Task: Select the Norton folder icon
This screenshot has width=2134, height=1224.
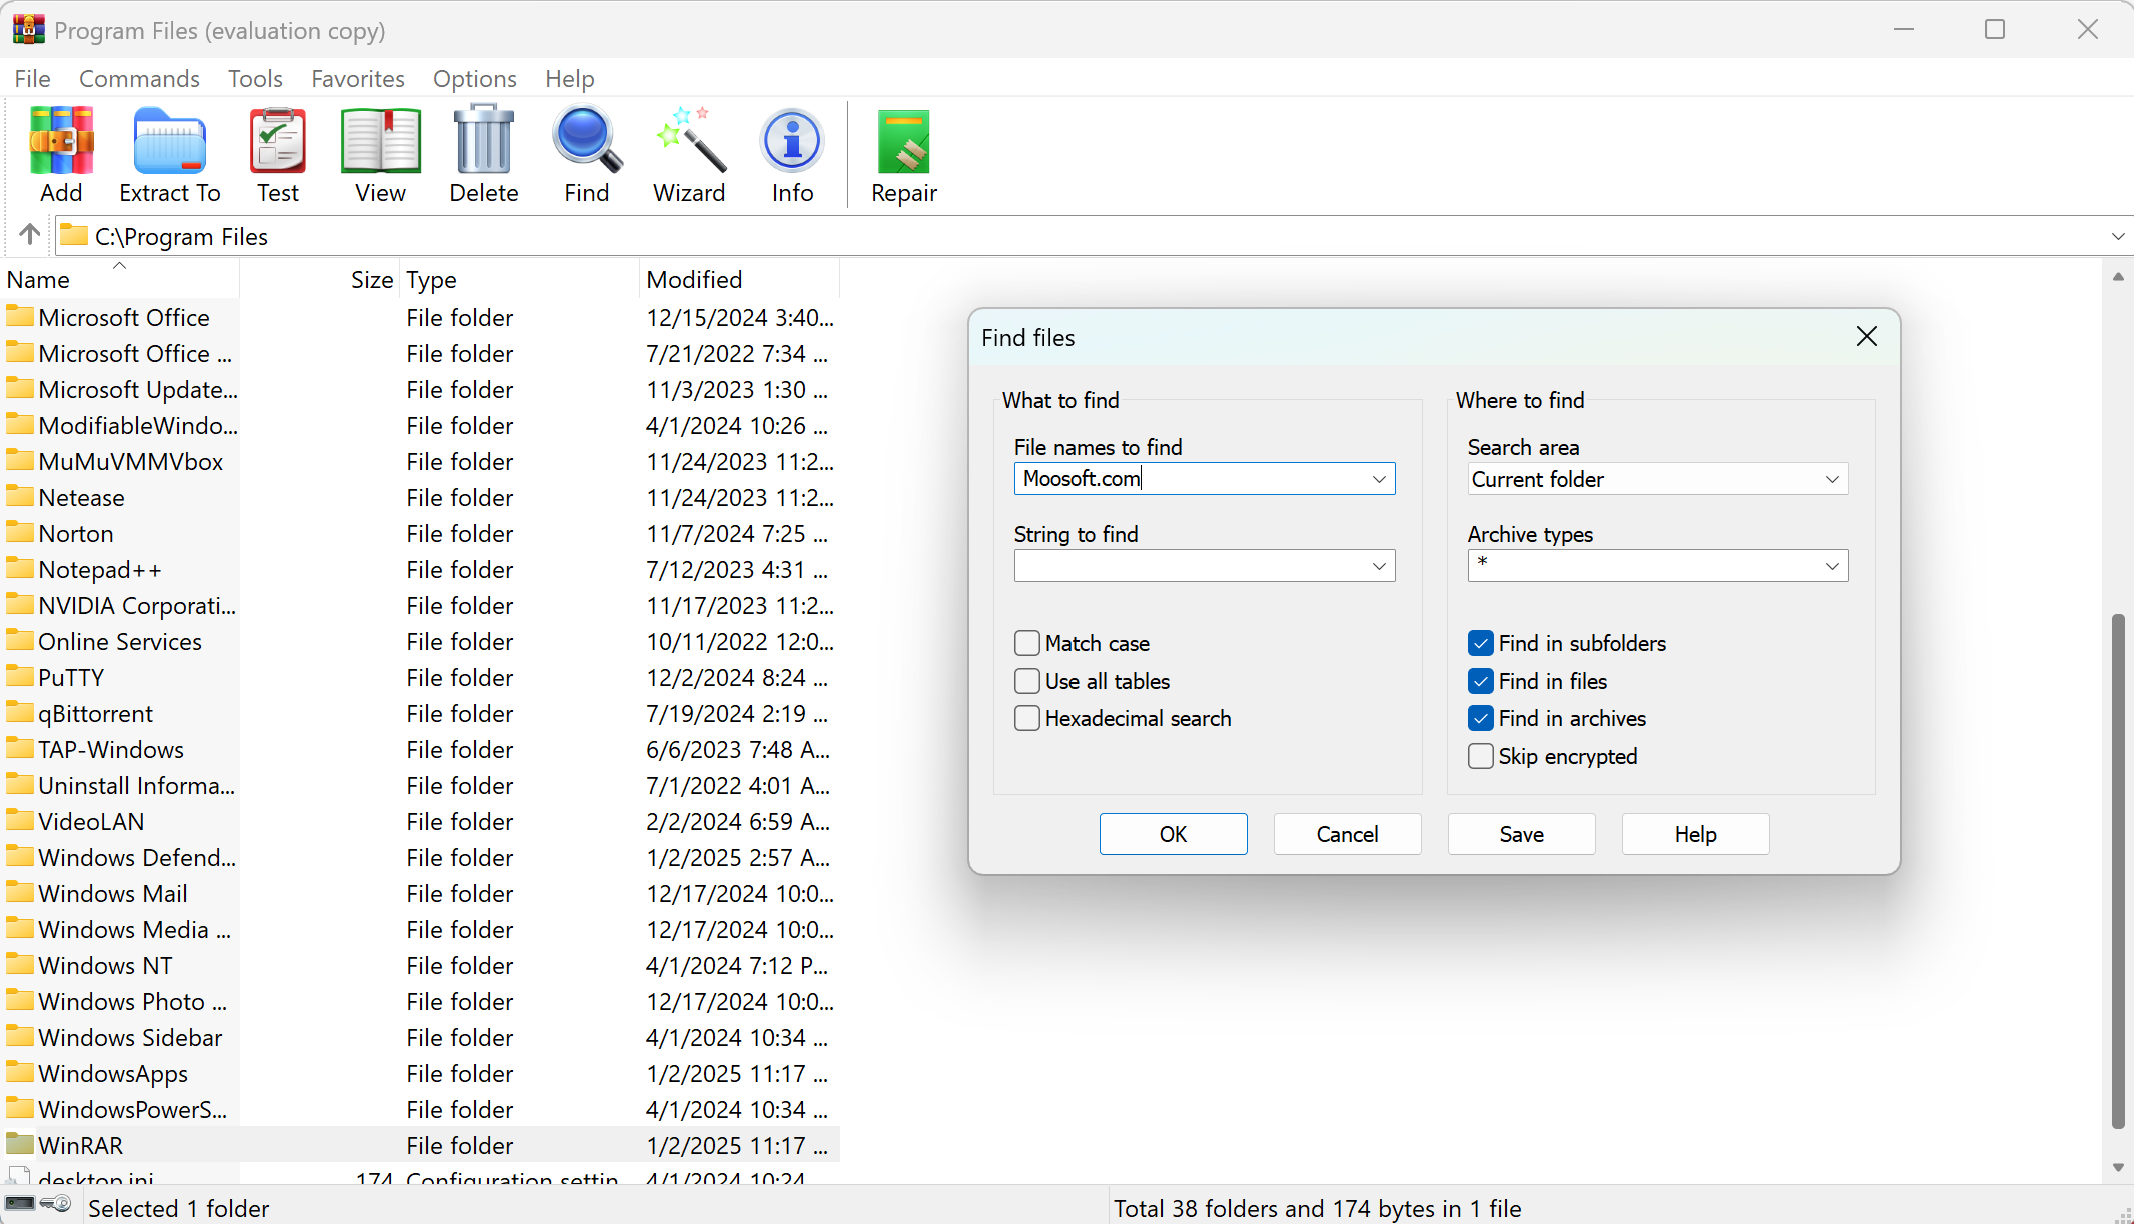Action: (20, 532)
